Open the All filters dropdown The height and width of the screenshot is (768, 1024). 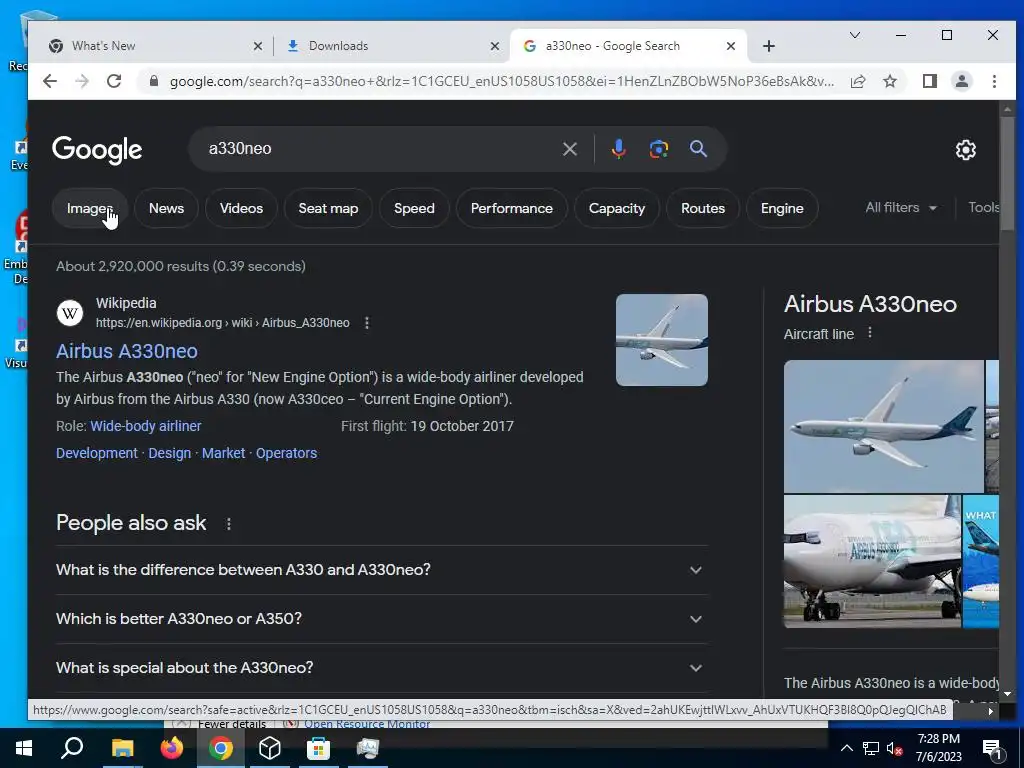point(901,208)
